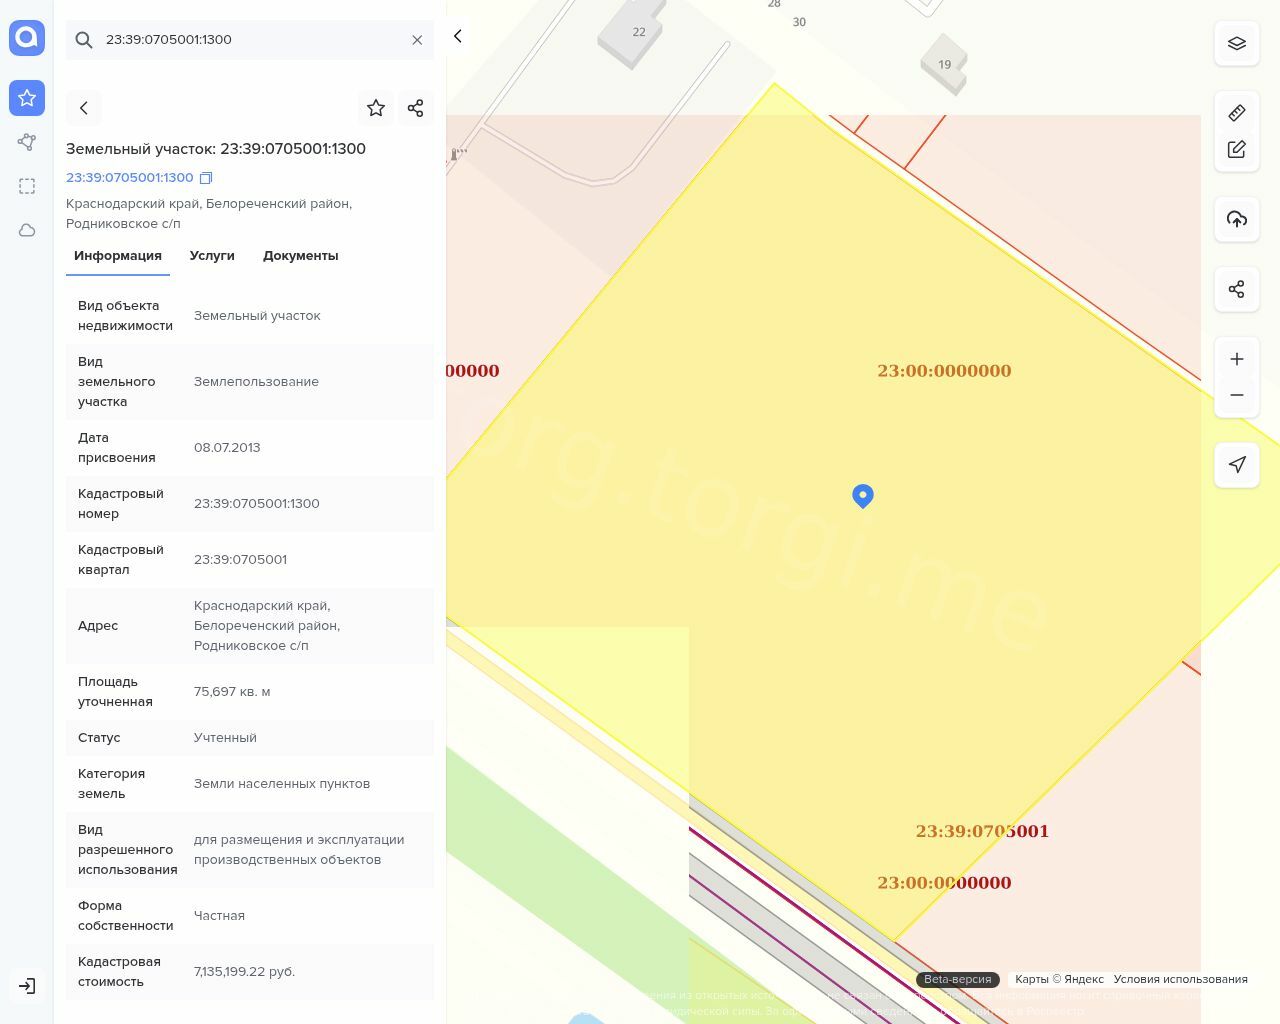Share the map via right toolbar

tap(1236, 289)
